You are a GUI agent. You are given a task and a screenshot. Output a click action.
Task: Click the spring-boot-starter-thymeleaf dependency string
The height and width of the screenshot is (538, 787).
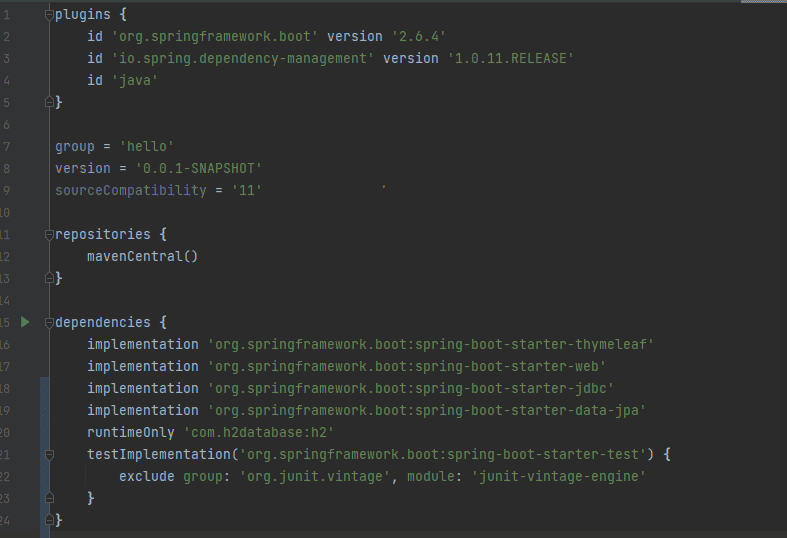[430, 344]
